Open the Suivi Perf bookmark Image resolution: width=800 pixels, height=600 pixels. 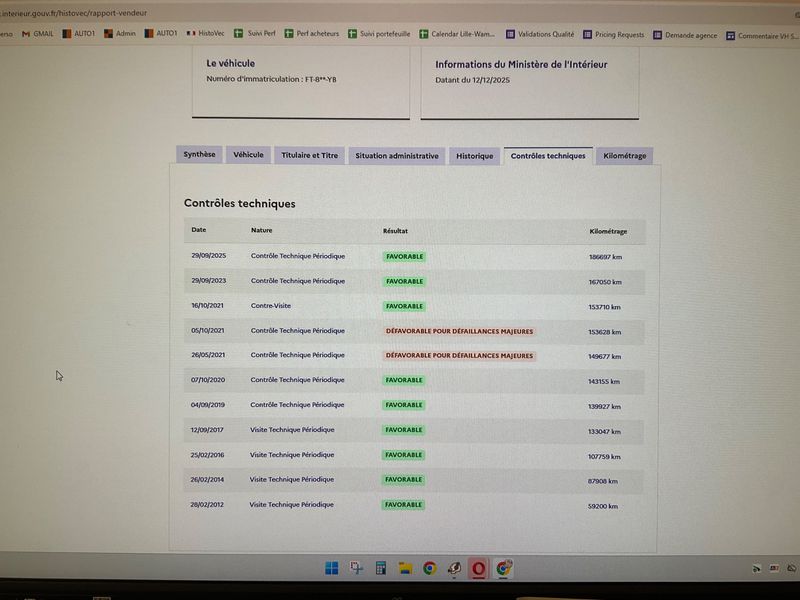point(255,33)
